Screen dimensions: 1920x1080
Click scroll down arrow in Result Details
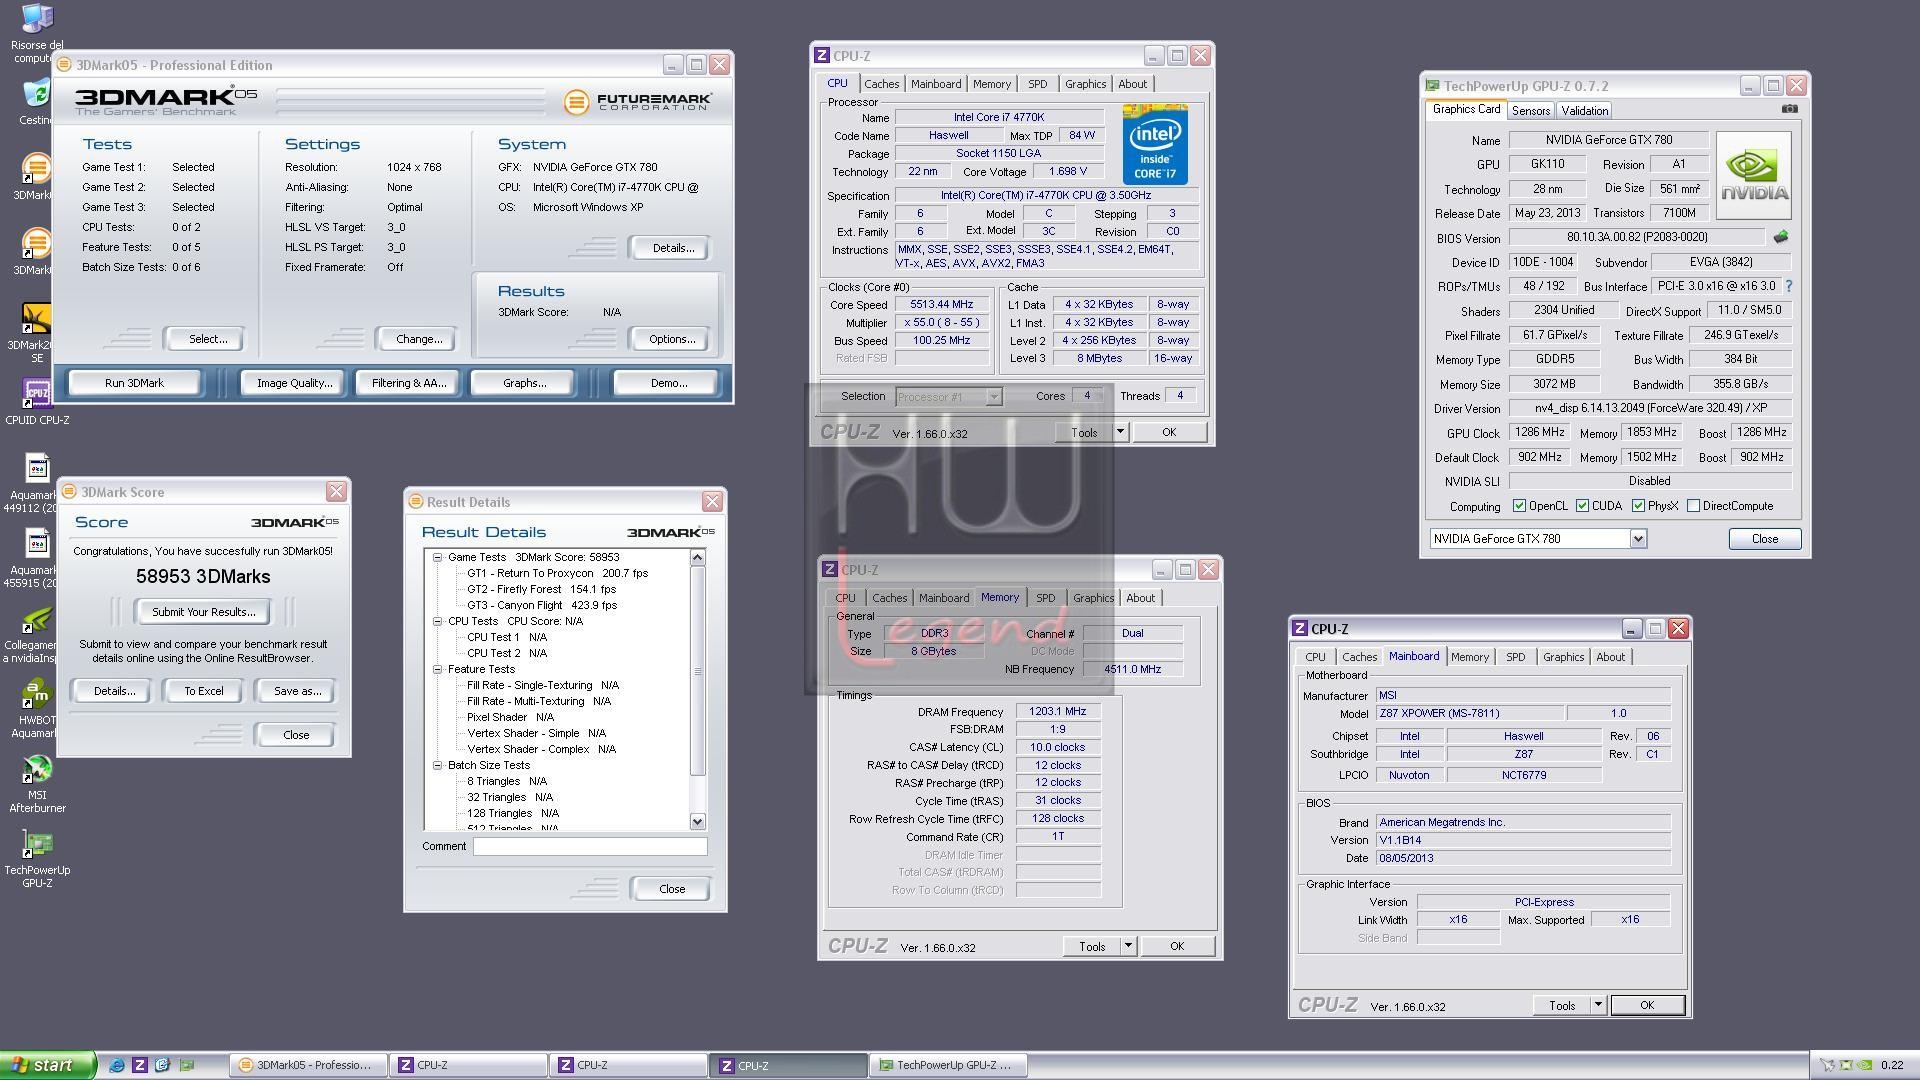pyautogui.click(x=698, y=821)
